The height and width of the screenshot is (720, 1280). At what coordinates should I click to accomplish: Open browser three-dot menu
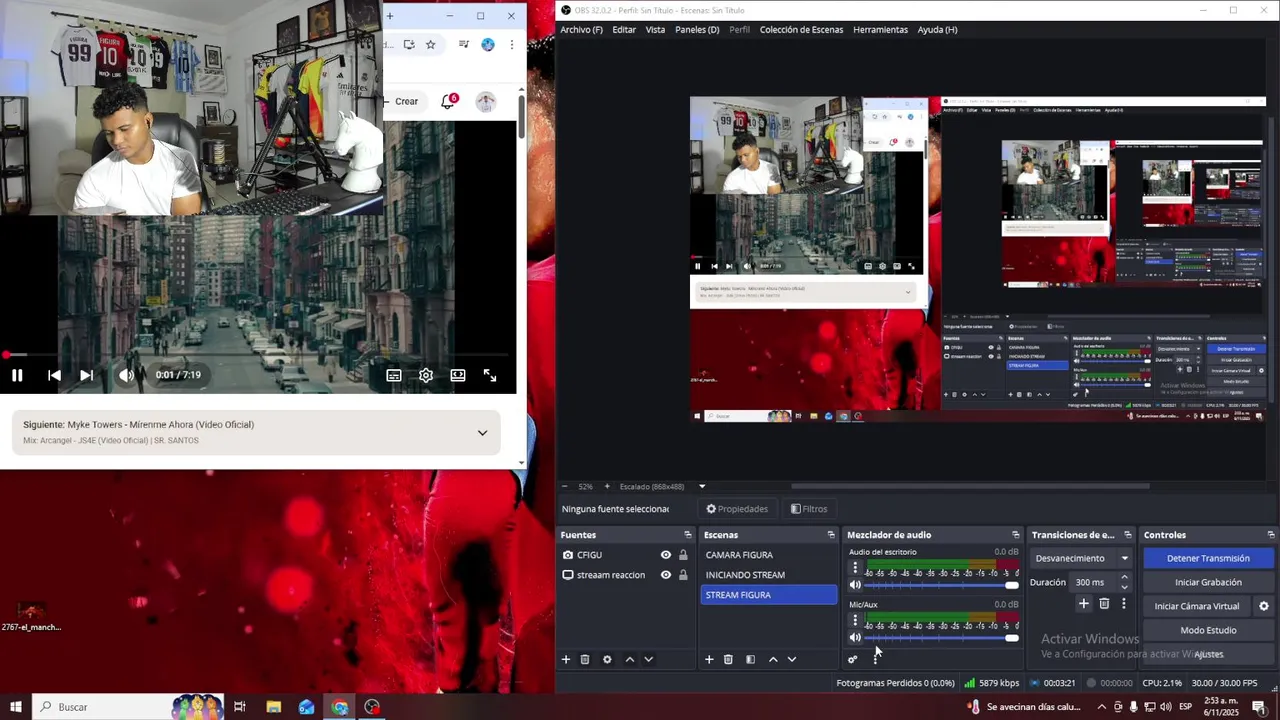coord(512,44)
